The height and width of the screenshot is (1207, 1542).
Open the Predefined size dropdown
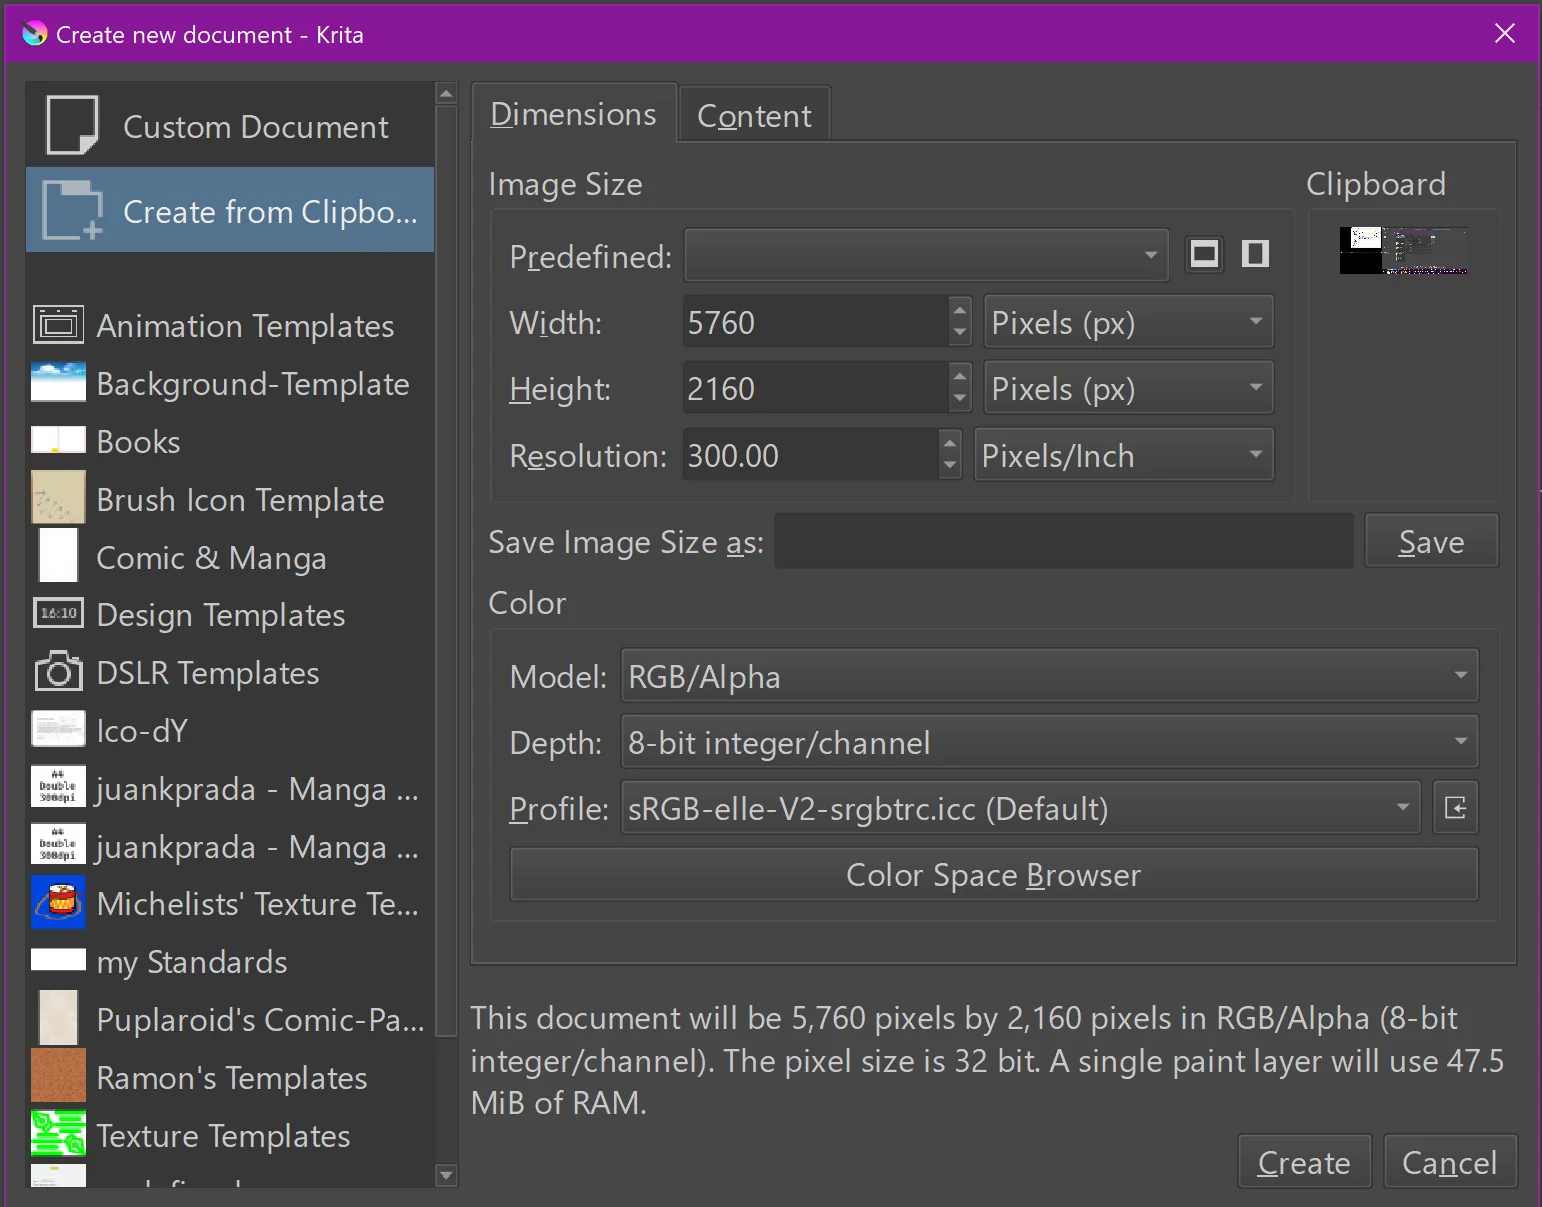coord(926,255)
